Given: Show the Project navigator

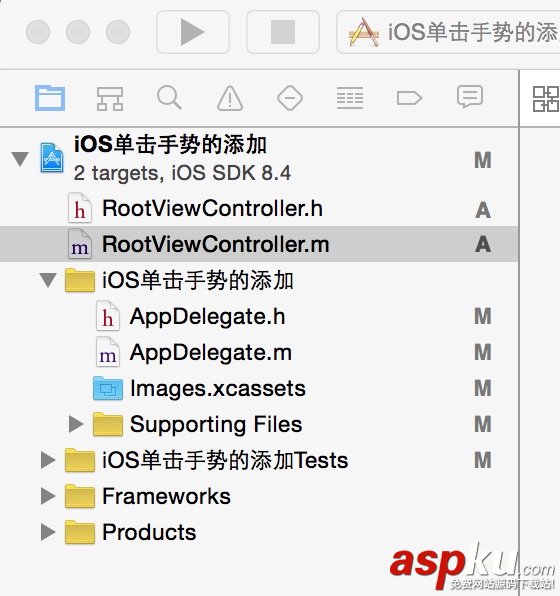Looking at the screenshot, I should (x=50, y=98).
